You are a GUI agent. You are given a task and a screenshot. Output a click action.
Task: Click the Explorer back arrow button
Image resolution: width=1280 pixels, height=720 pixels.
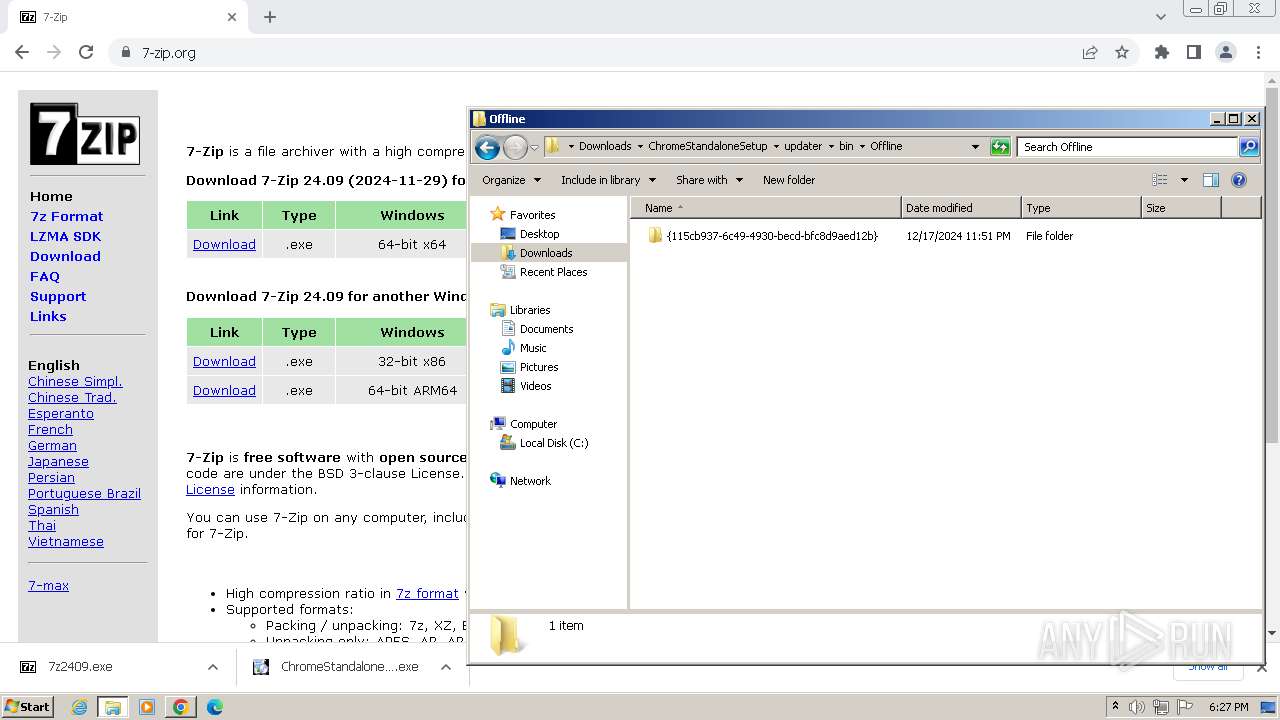[487, 147]
